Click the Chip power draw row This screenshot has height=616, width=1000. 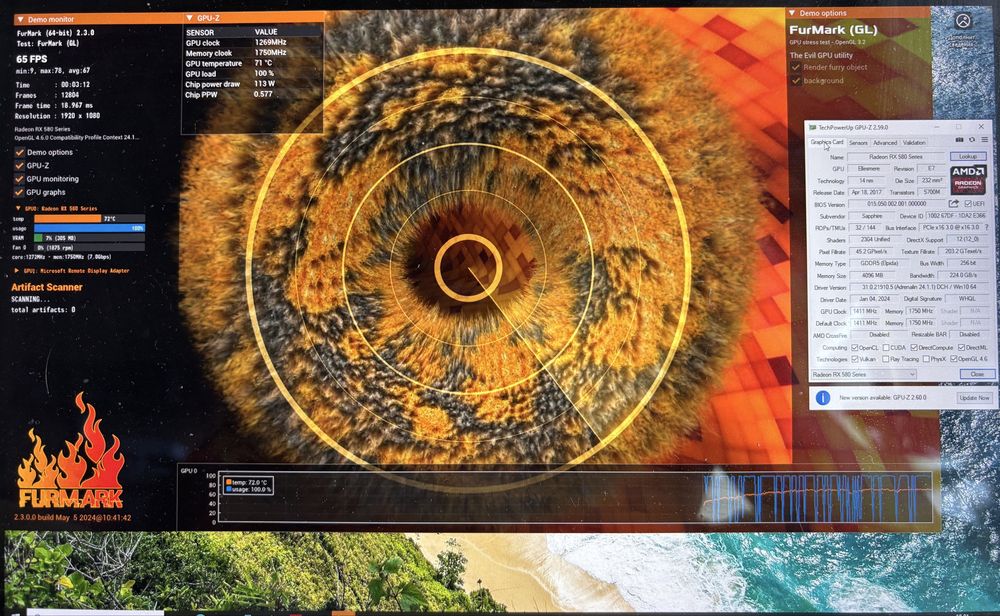253,84
